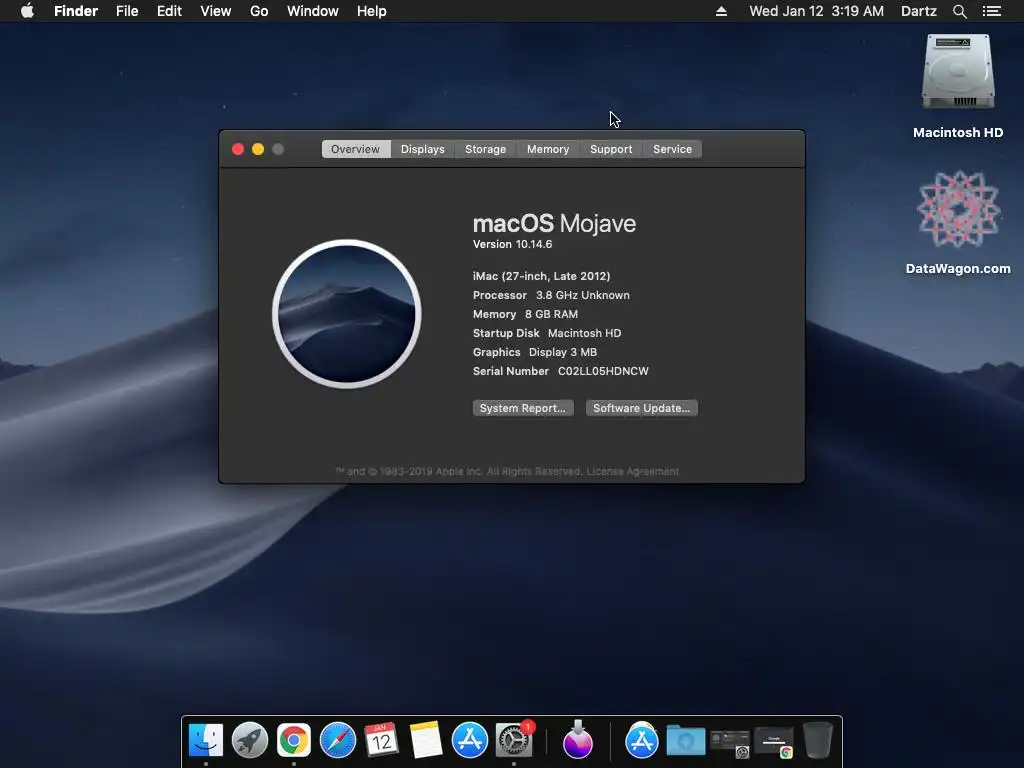Open the Edit menu
This screenshot has height=768, width=1024.
pos(169,11)
